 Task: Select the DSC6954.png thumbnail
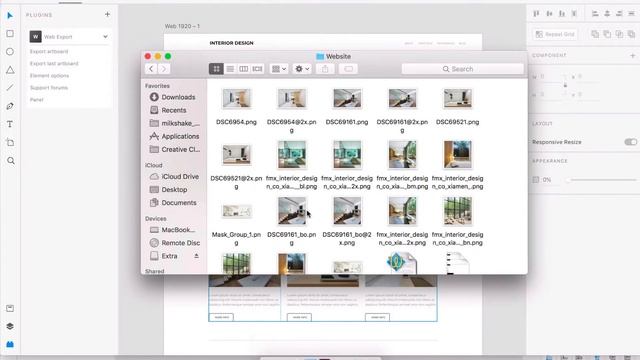[237, 98]
